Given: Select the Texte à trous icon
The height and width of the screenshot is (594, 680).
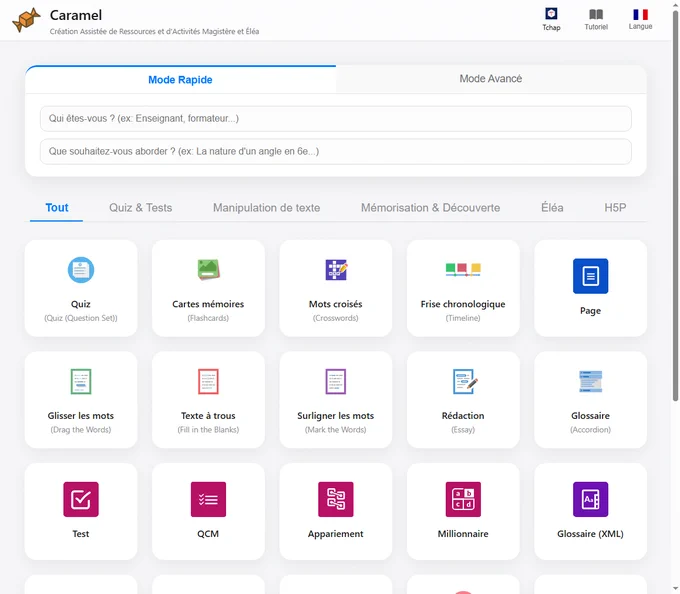Looking at the screenshot, I should tap(208, 382).
